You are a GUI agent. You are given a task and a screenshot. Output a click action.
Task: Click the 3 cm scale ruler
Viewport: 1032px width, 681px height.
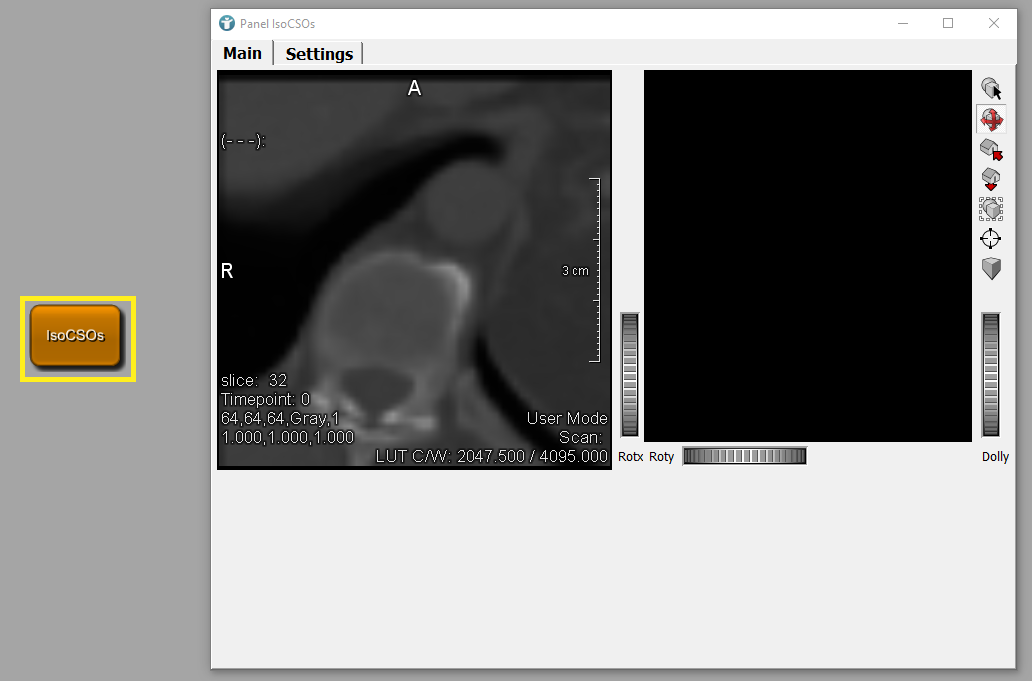click(x=595, y=270)
